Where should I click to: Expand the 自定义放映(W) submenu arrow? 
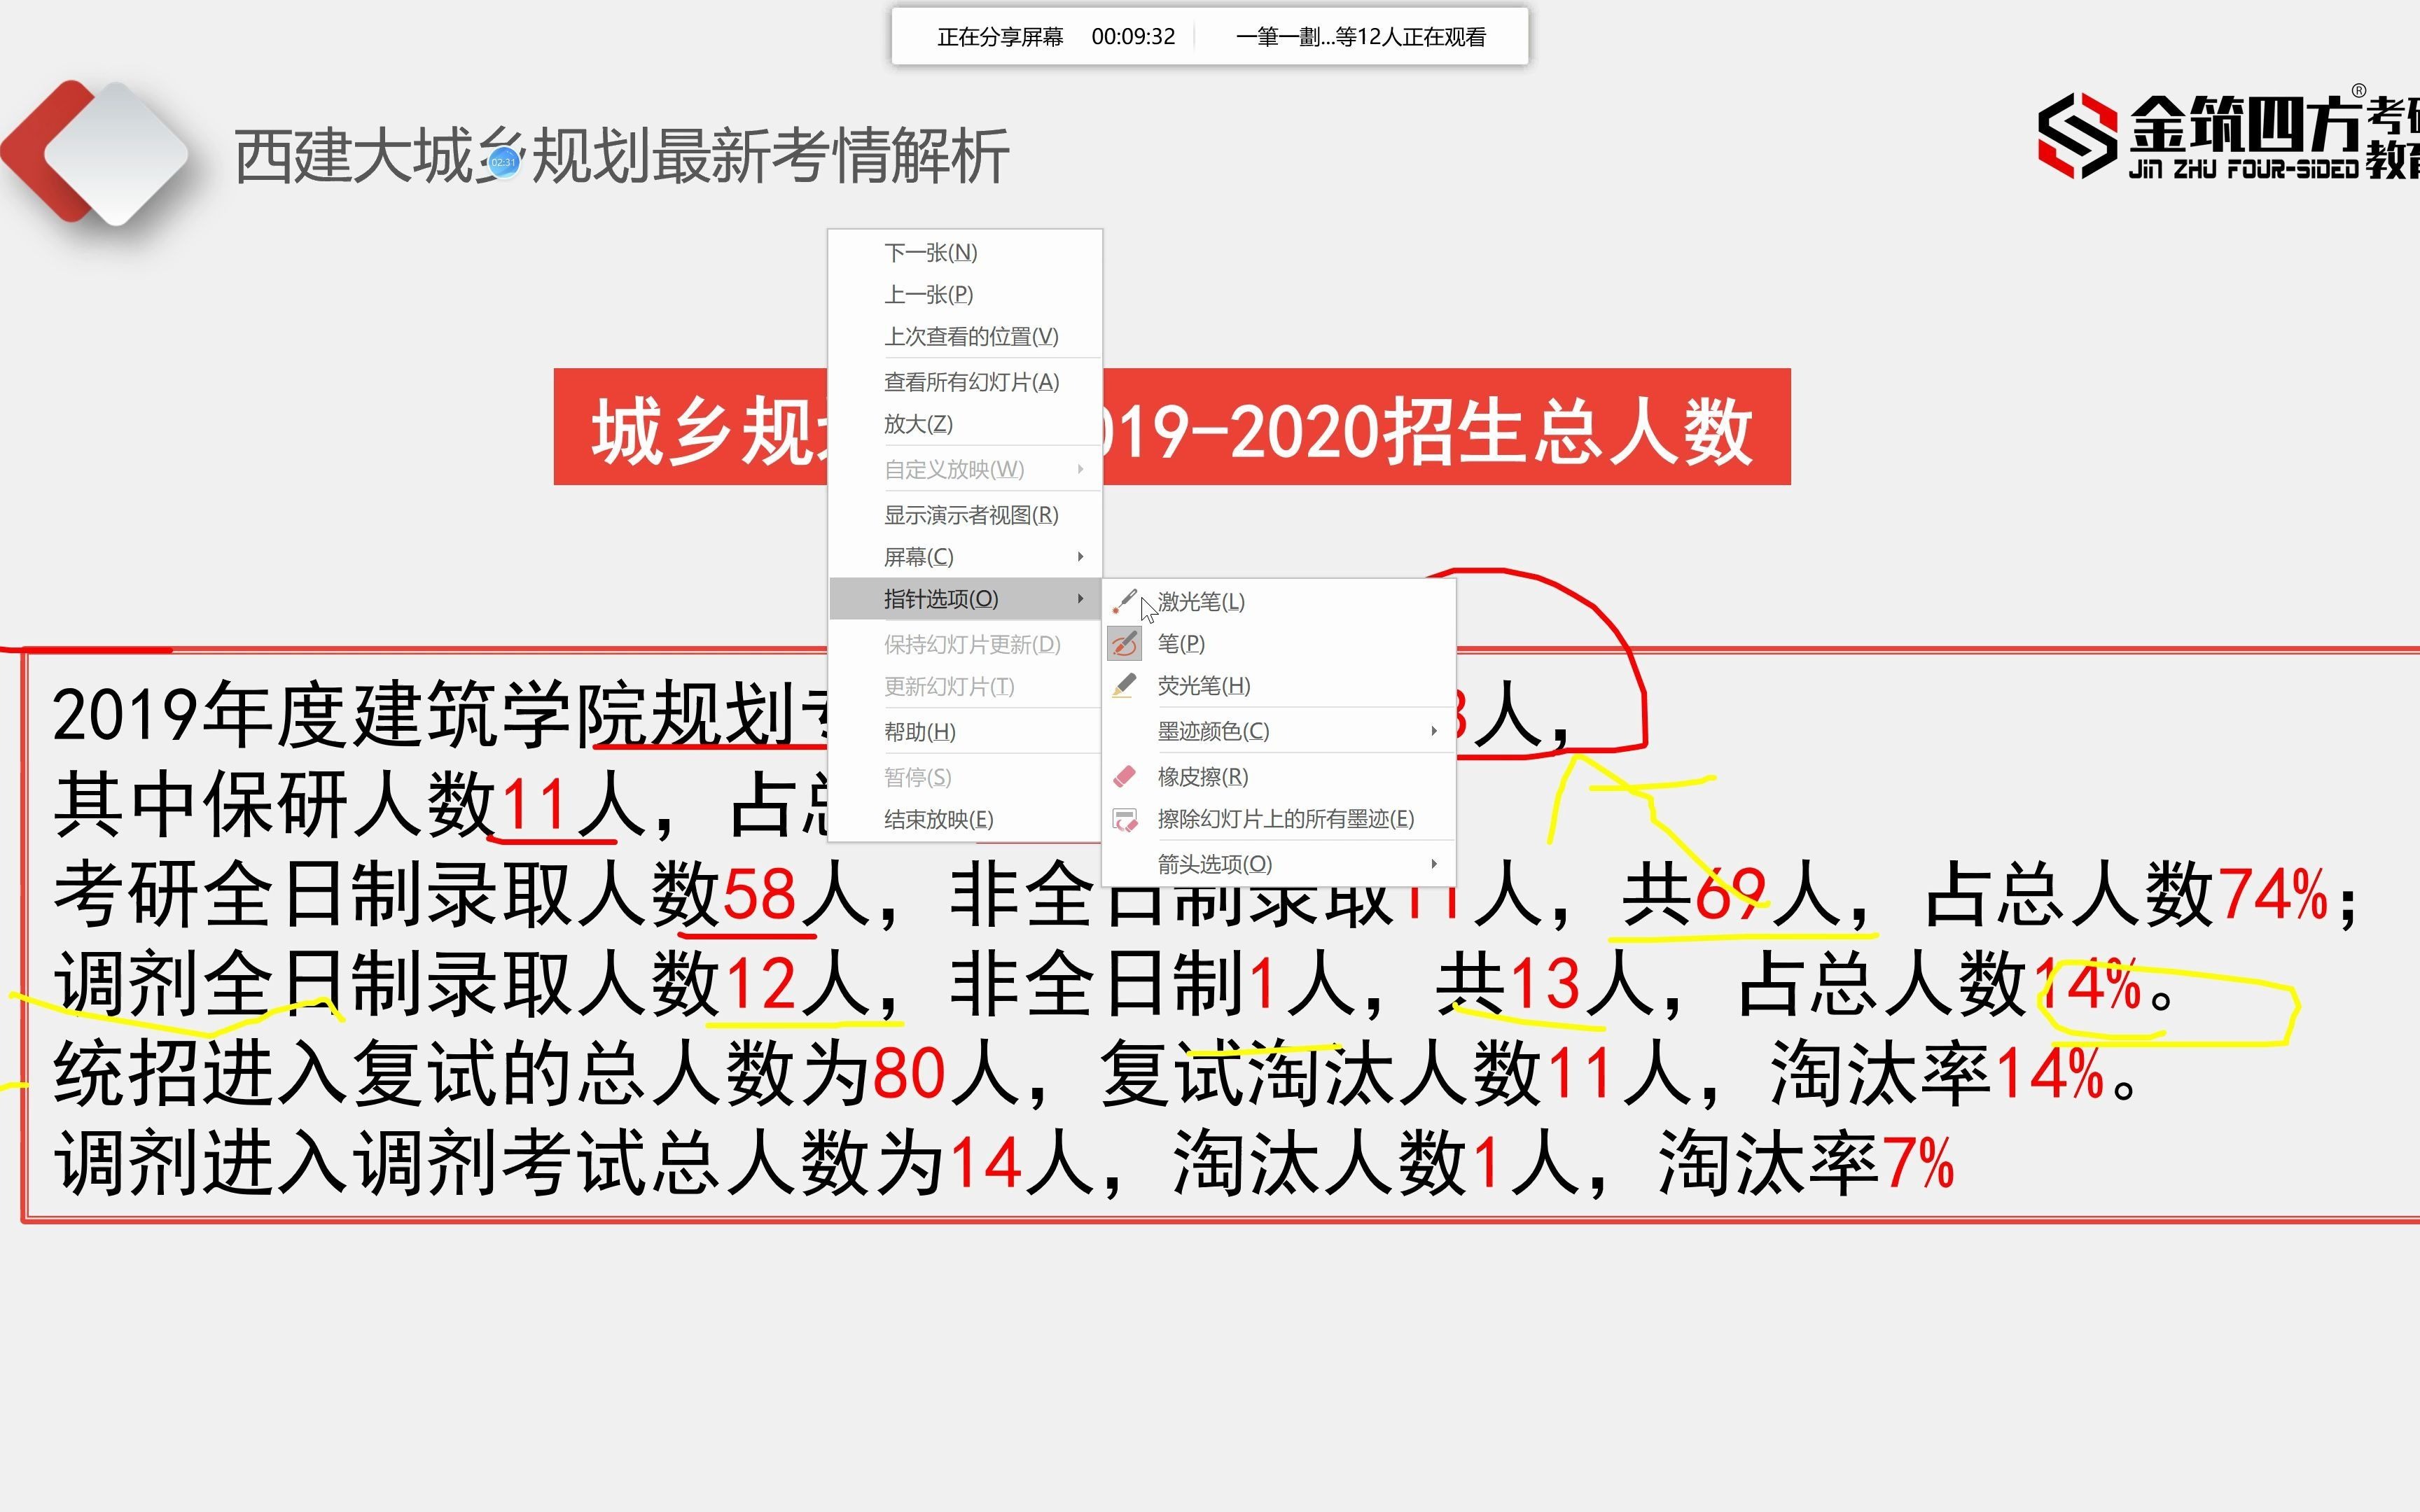click(x=1080, y=469)
